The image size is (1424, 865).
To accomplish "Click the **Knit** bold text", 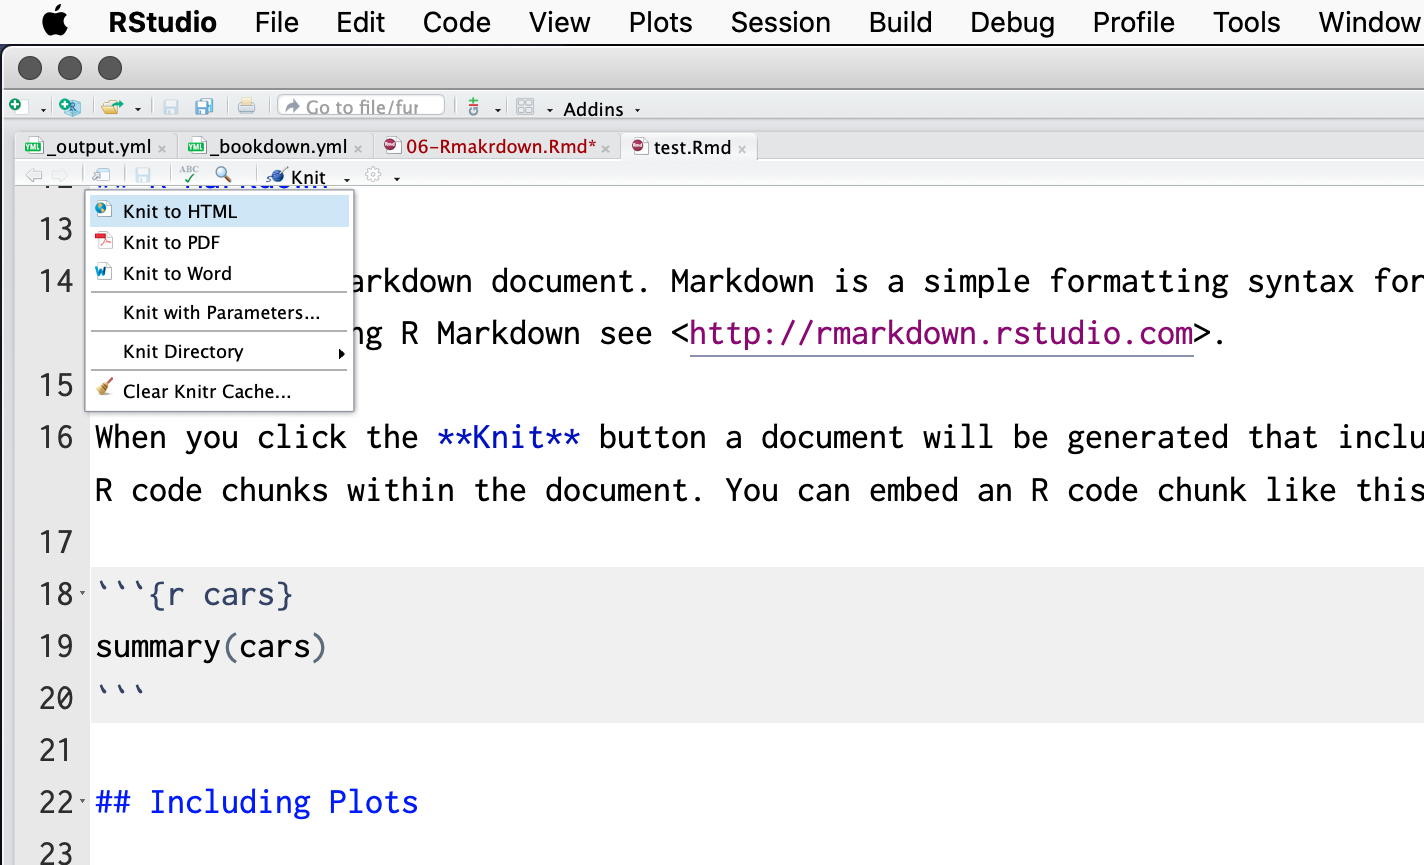I will coord(509,437).
